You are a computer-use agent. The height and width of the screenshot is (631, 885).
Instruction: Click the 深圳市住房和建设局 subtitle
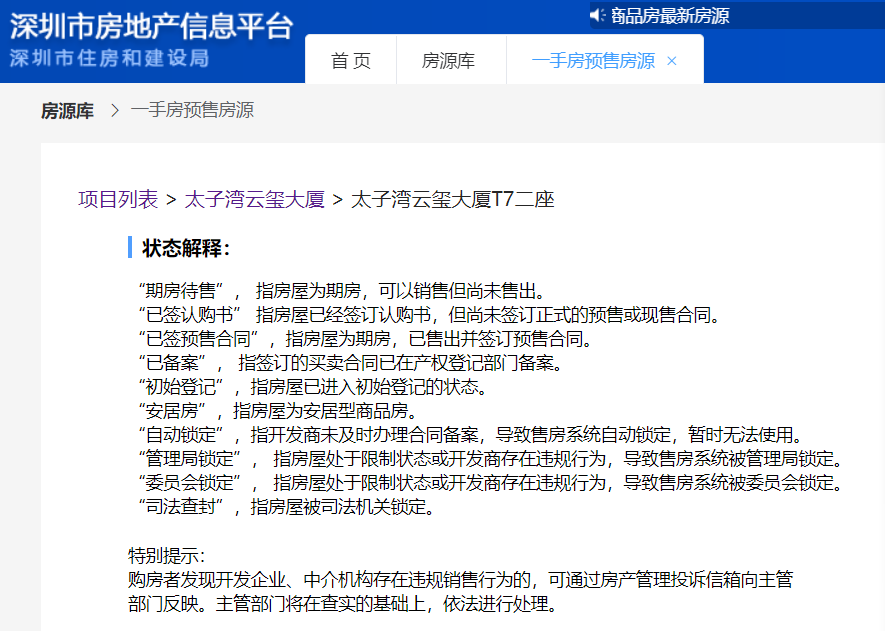109,58
